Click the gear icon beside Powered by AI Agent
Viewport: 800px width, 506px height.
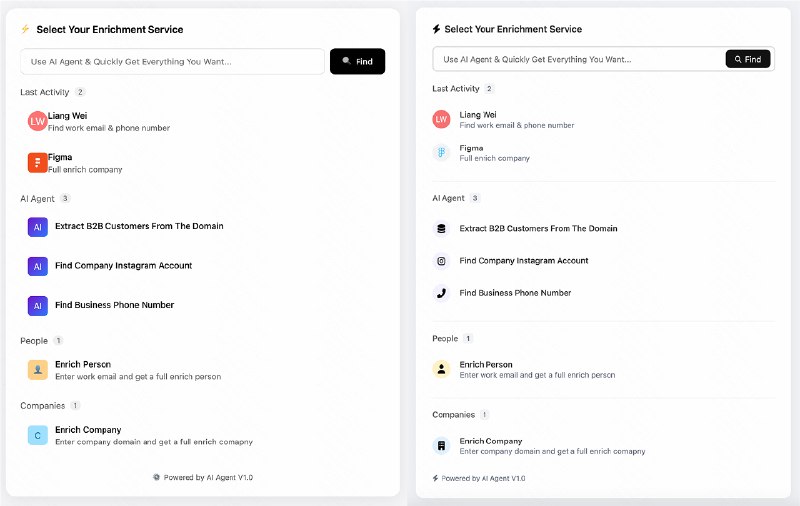coord(156,478)
